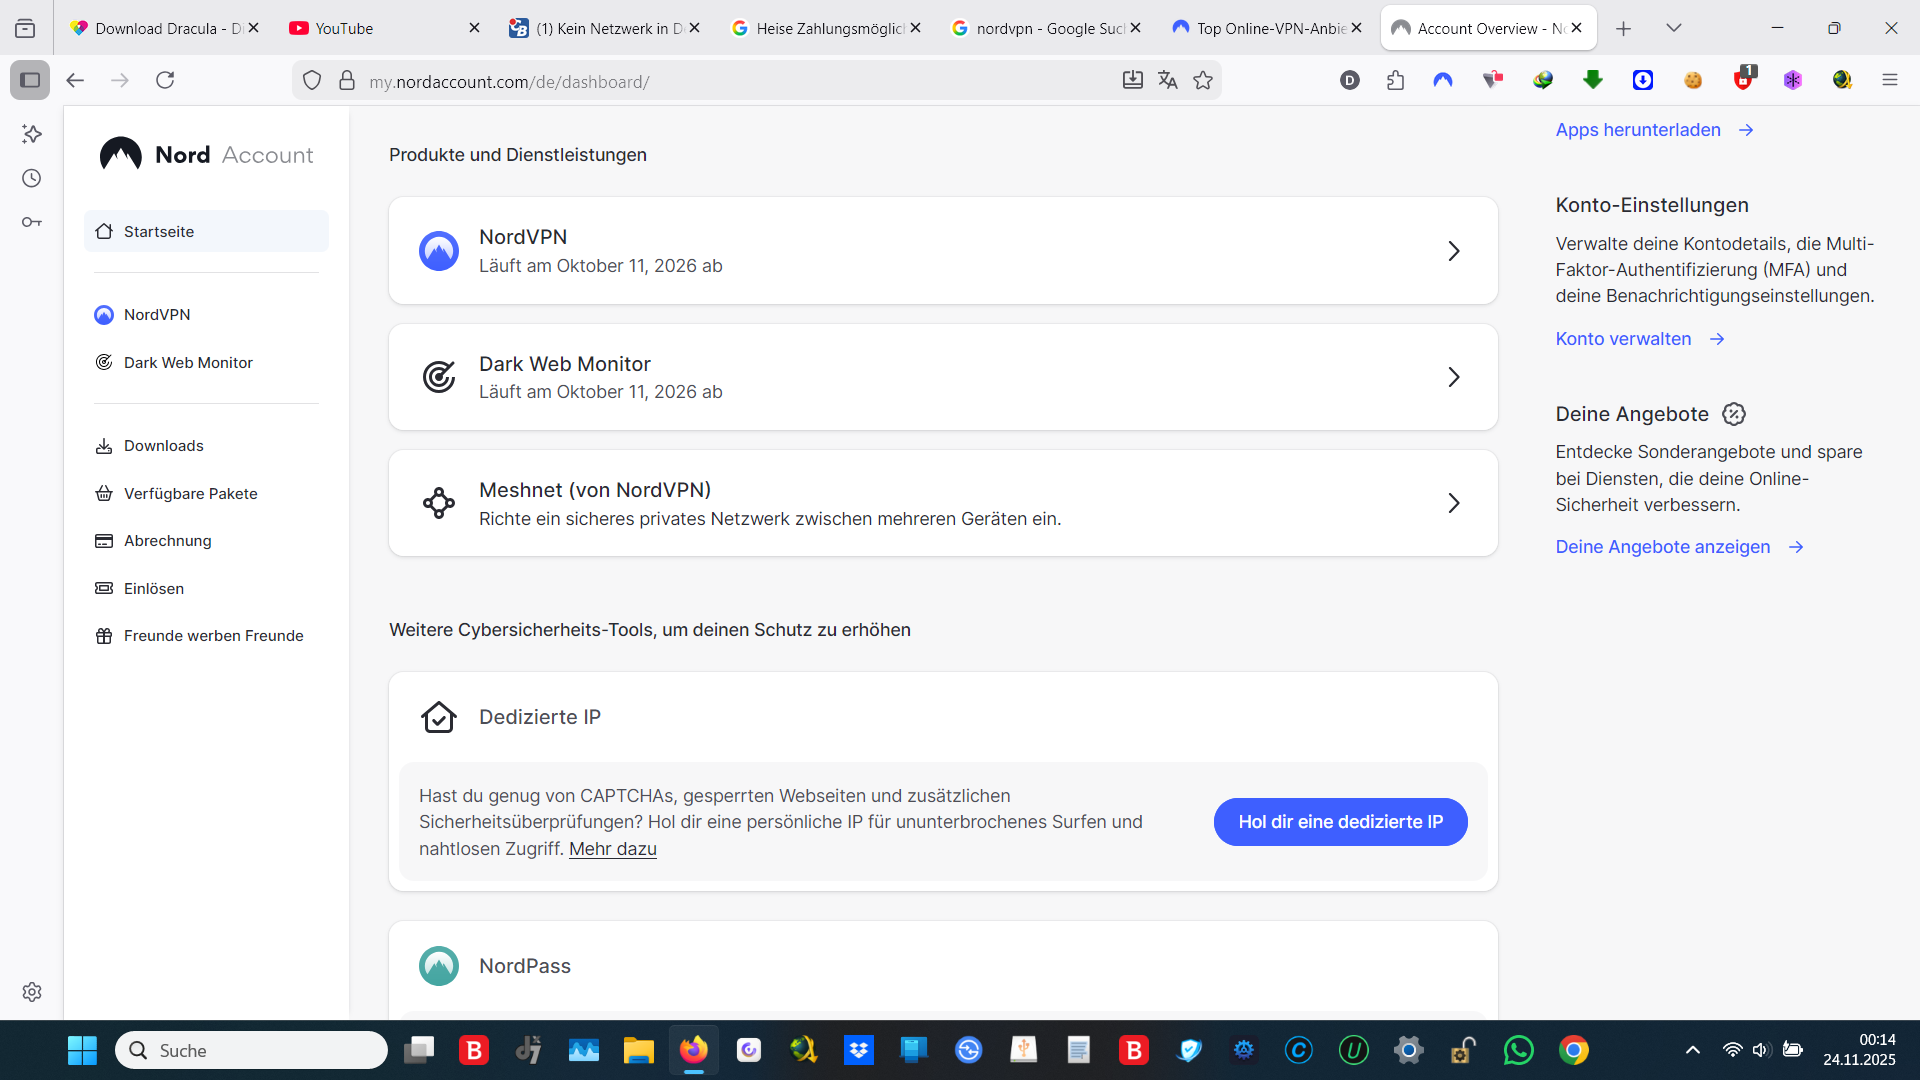The width and height of the screenshot is (1920, 1080).
Task: Toggle the Firefox sidebar panel button
Action: pos(30,81)
